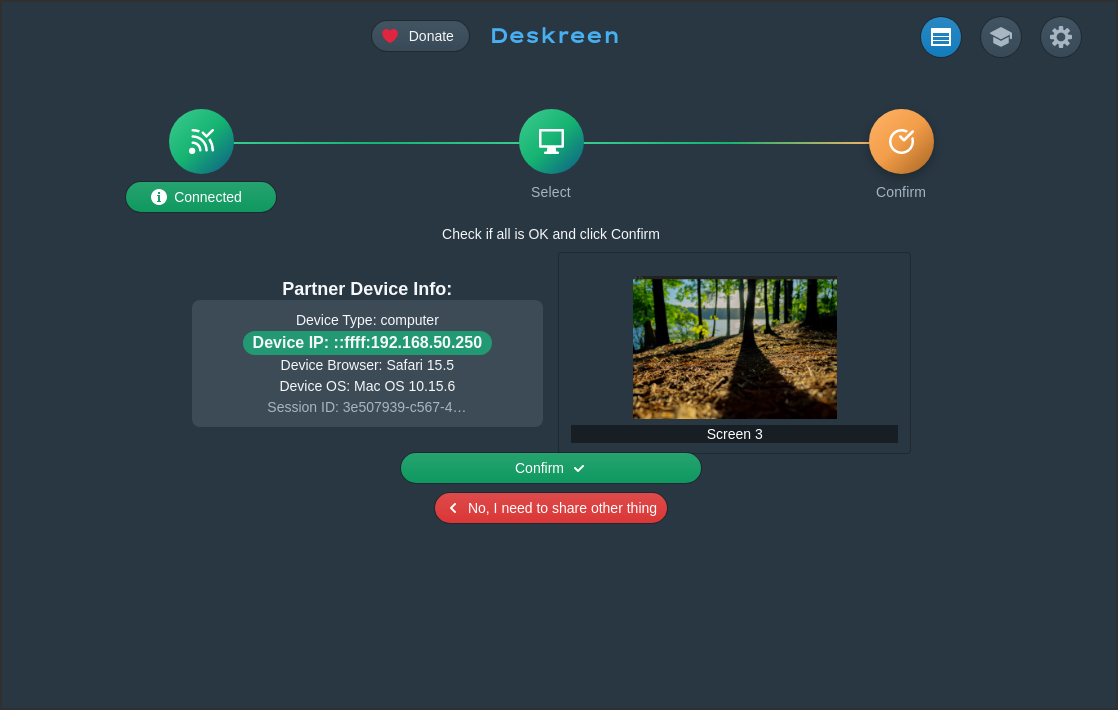Screen dimensions: 1118x710
Task: Click the Screen 3 label
Action: (x=734, y=434)
